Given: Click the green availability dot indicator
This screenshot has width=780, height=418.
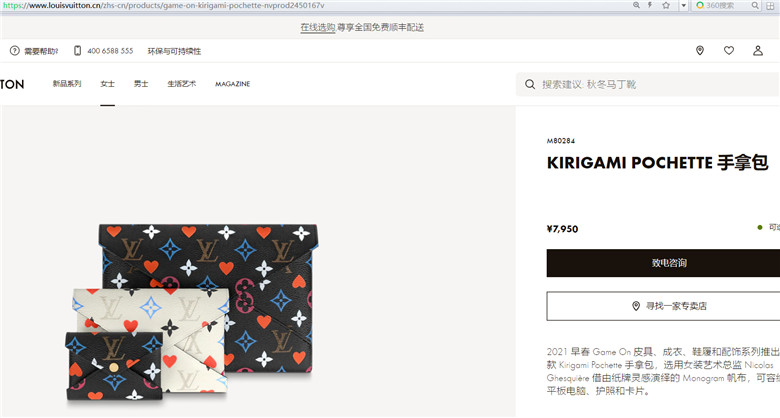Looking at the screenshot, I should click(760, 227).
